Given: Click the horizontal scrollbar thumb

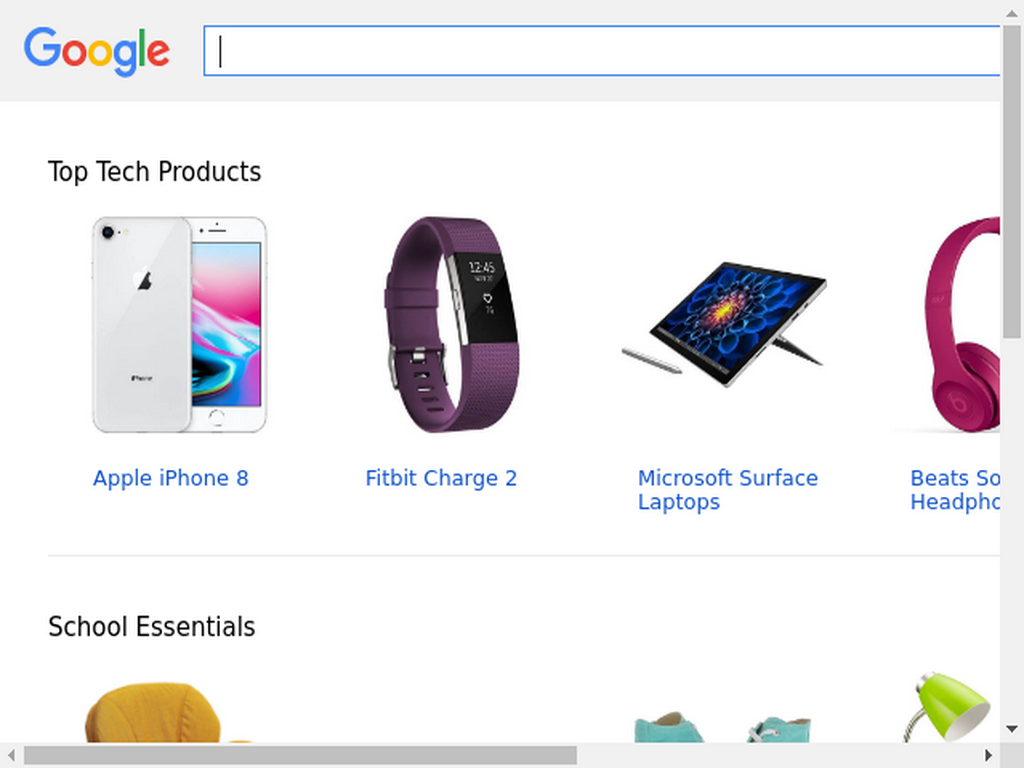Looking at the screenshot, I should click(x=300, y=755).
